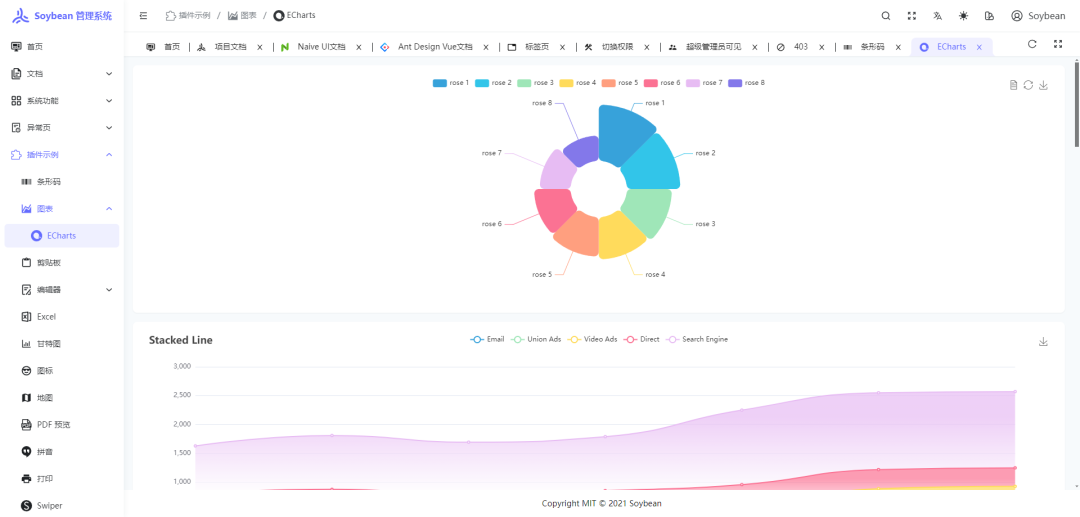
Task: Download the rose chart as an image
Action: click(1043, 85)
